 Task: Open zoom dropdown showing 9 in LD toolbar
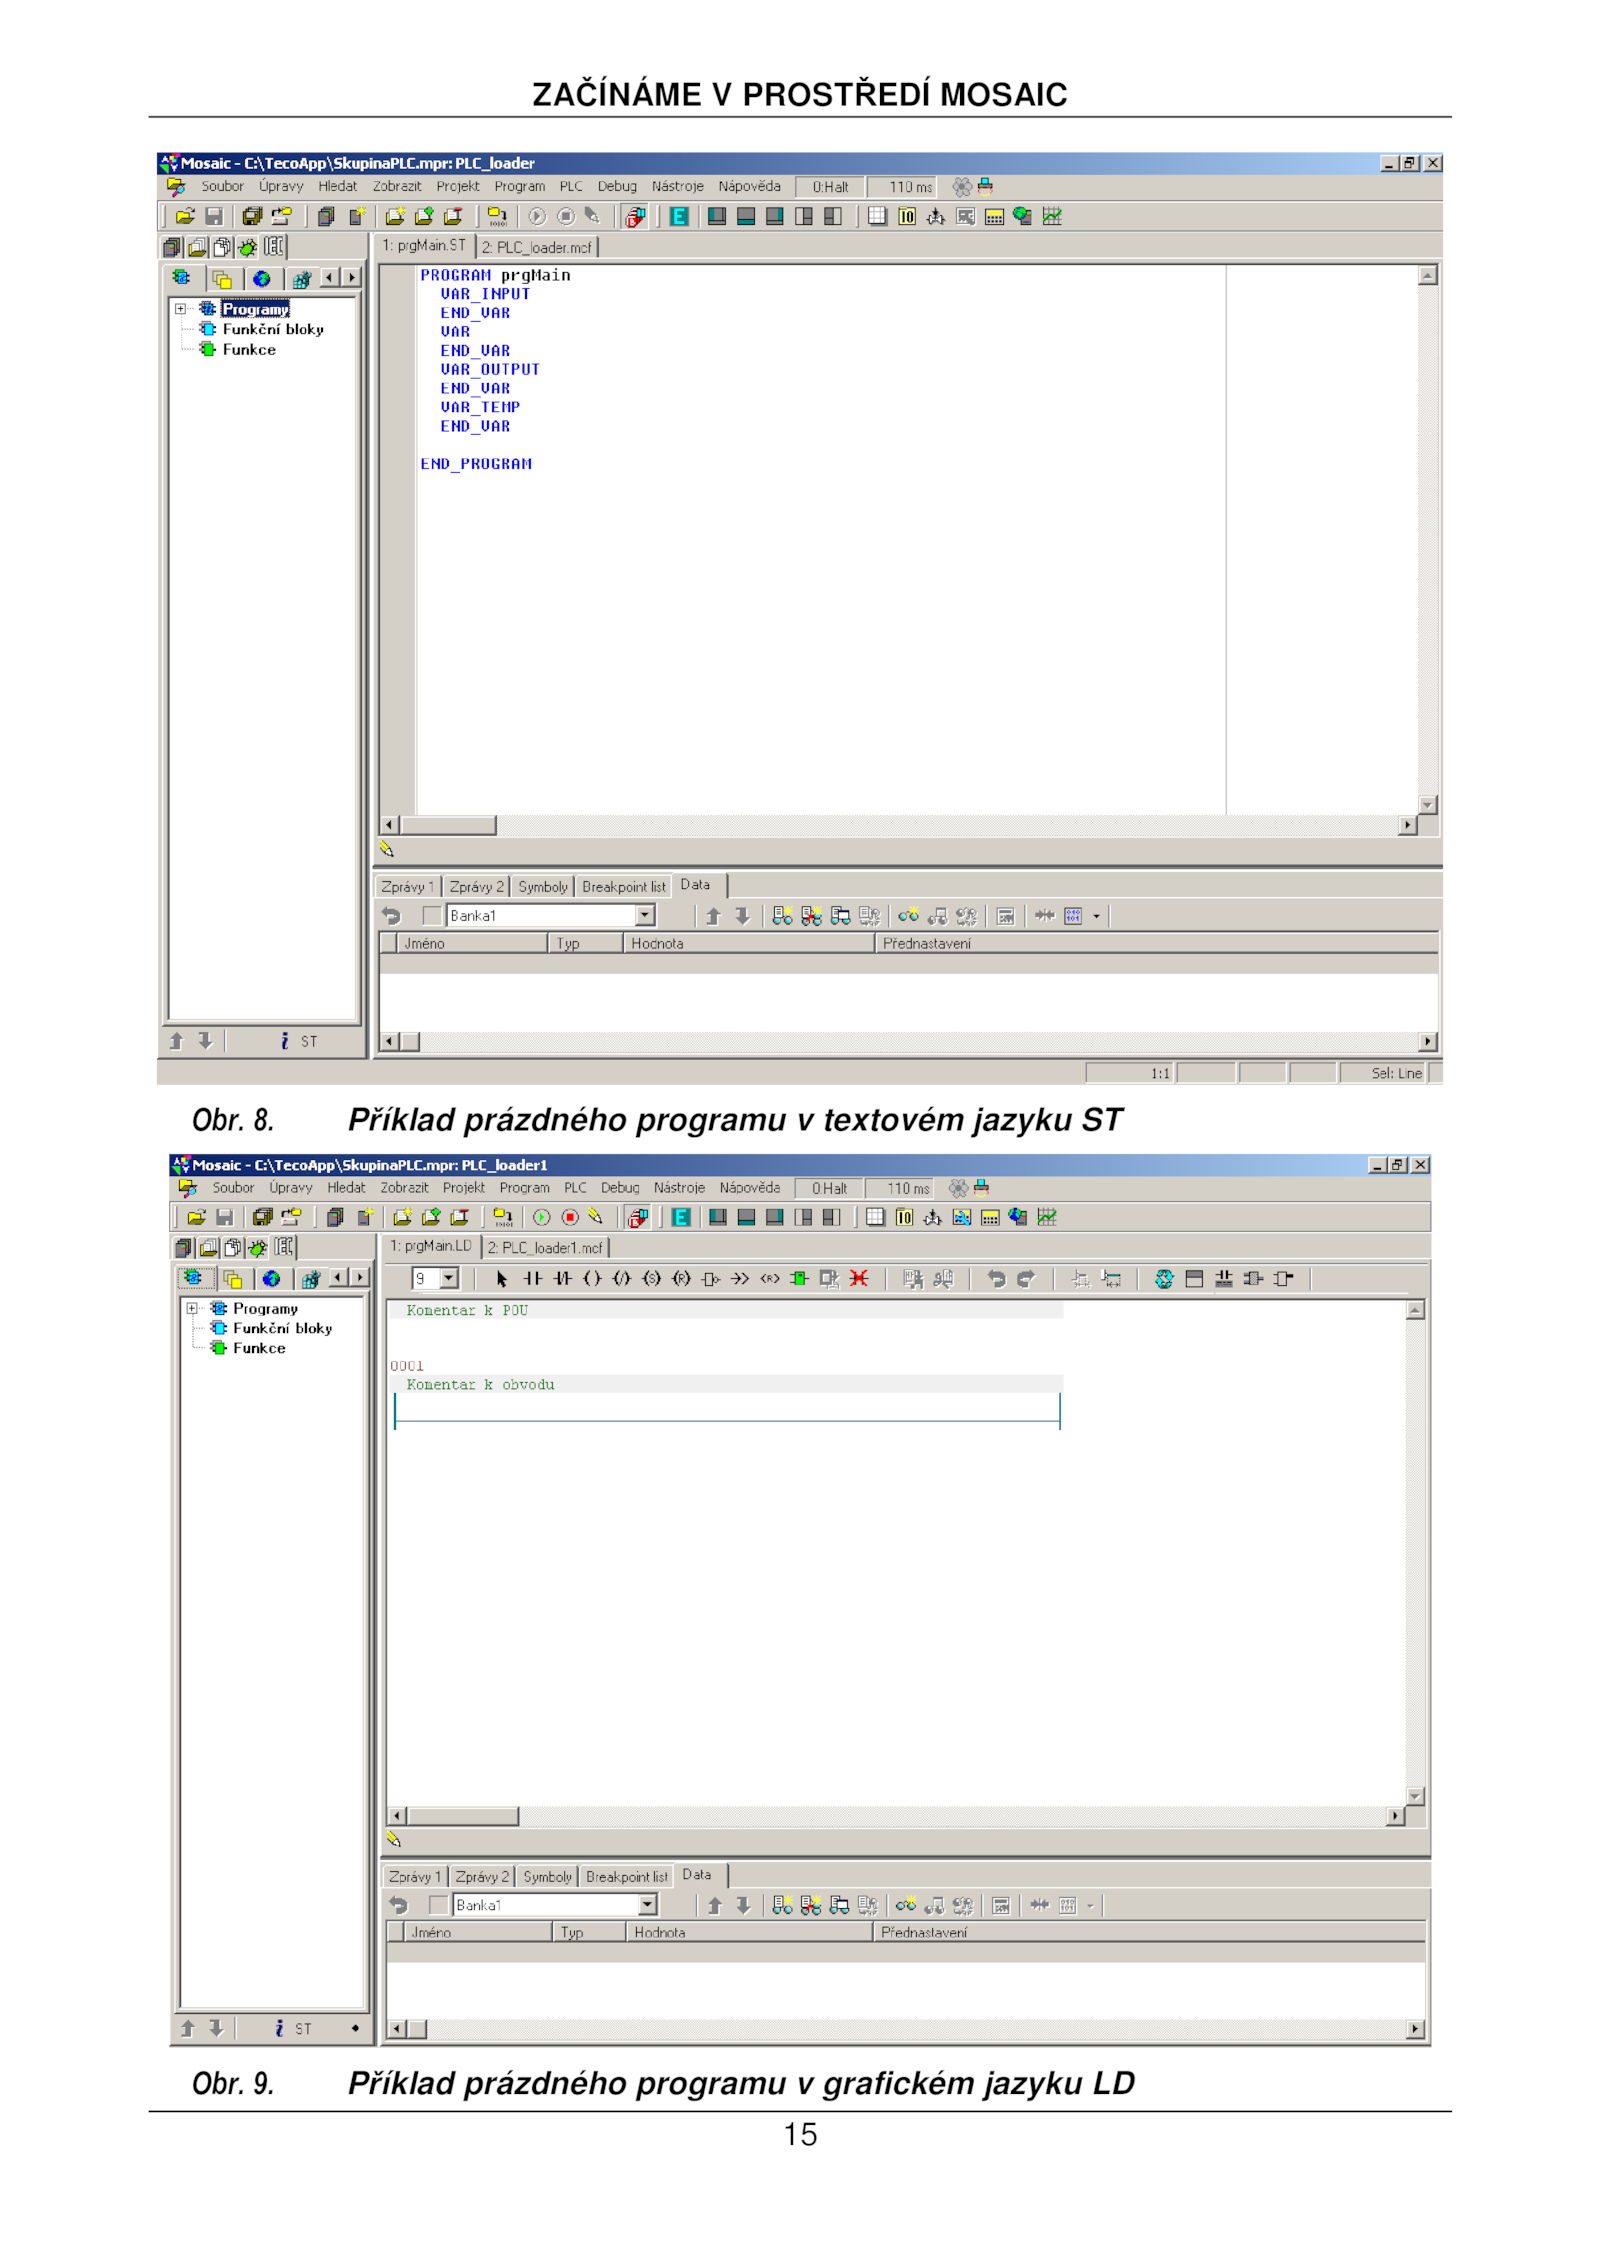pyautogui.click(x=449, y=1279)
